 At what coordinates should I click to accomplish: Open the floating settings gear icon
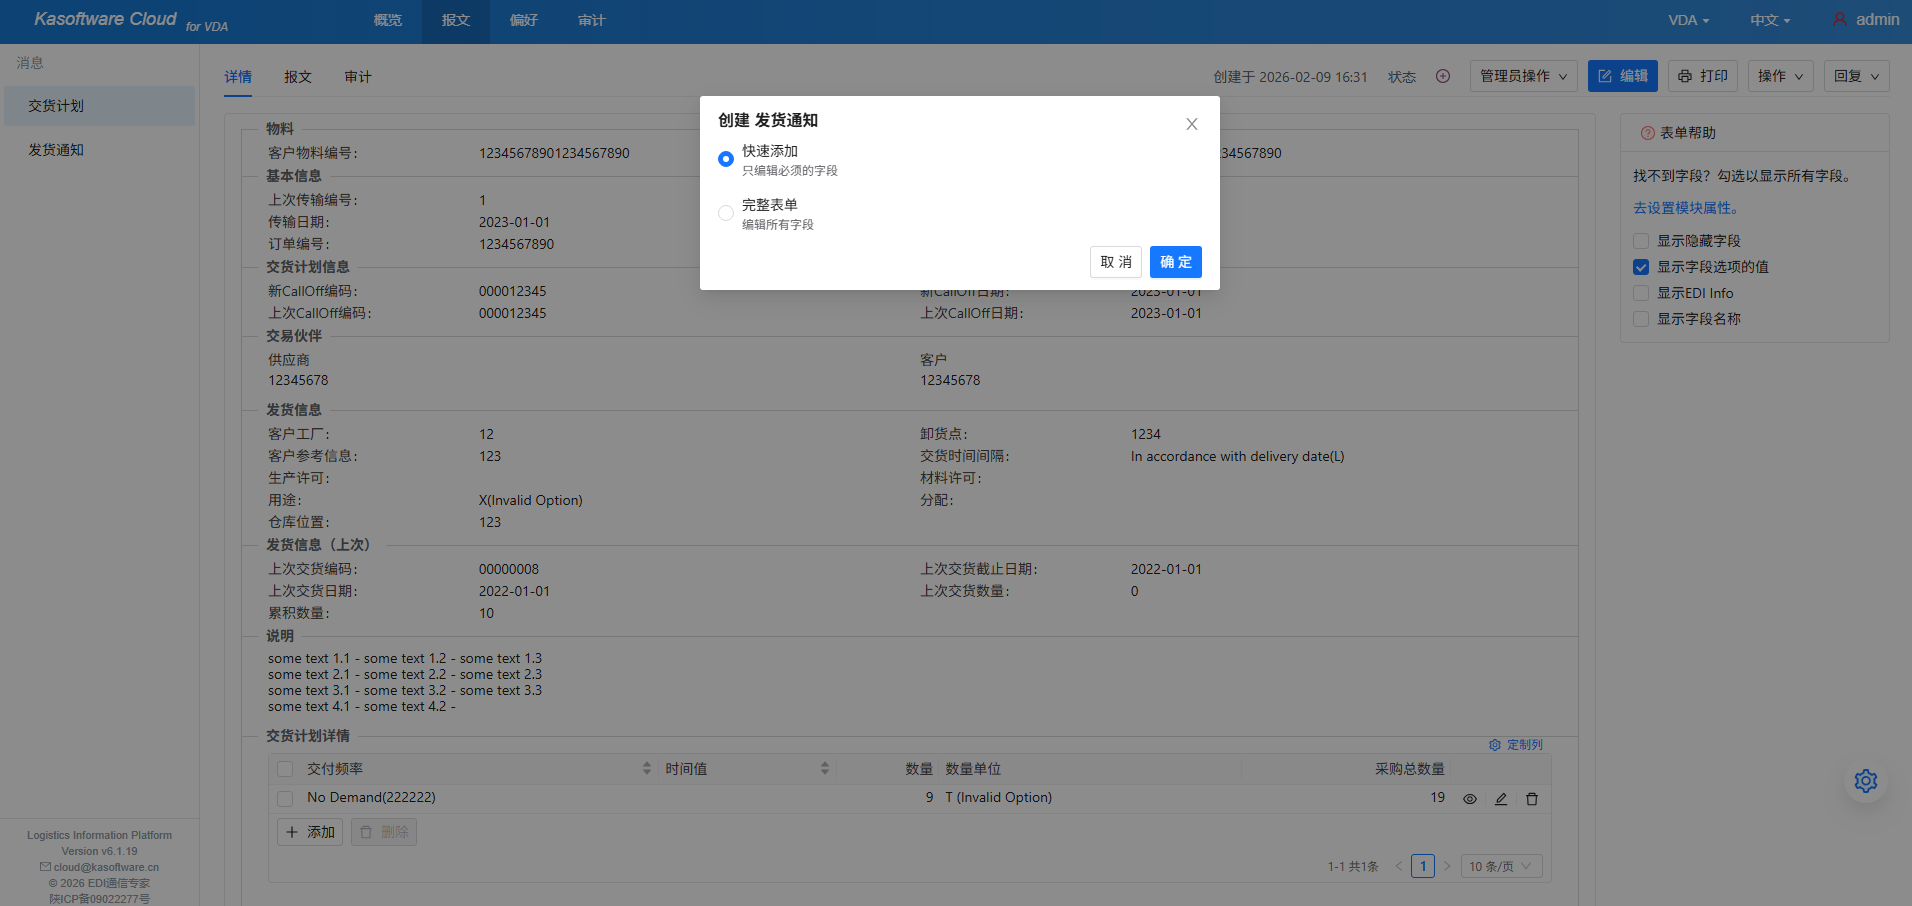click(1865, 781)
